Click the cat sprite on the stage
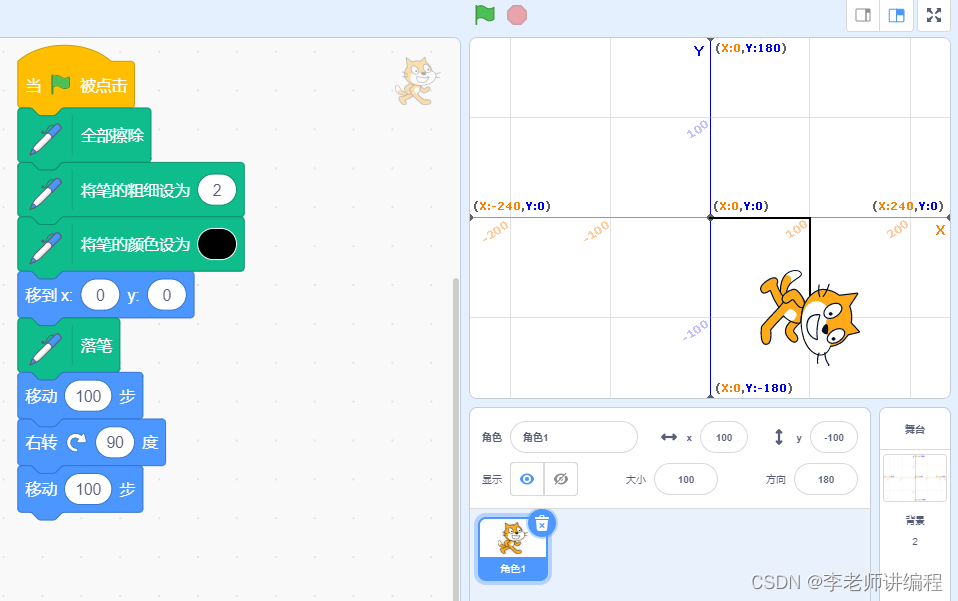Viewport: 958px width, 601px height. coord(809,318)
